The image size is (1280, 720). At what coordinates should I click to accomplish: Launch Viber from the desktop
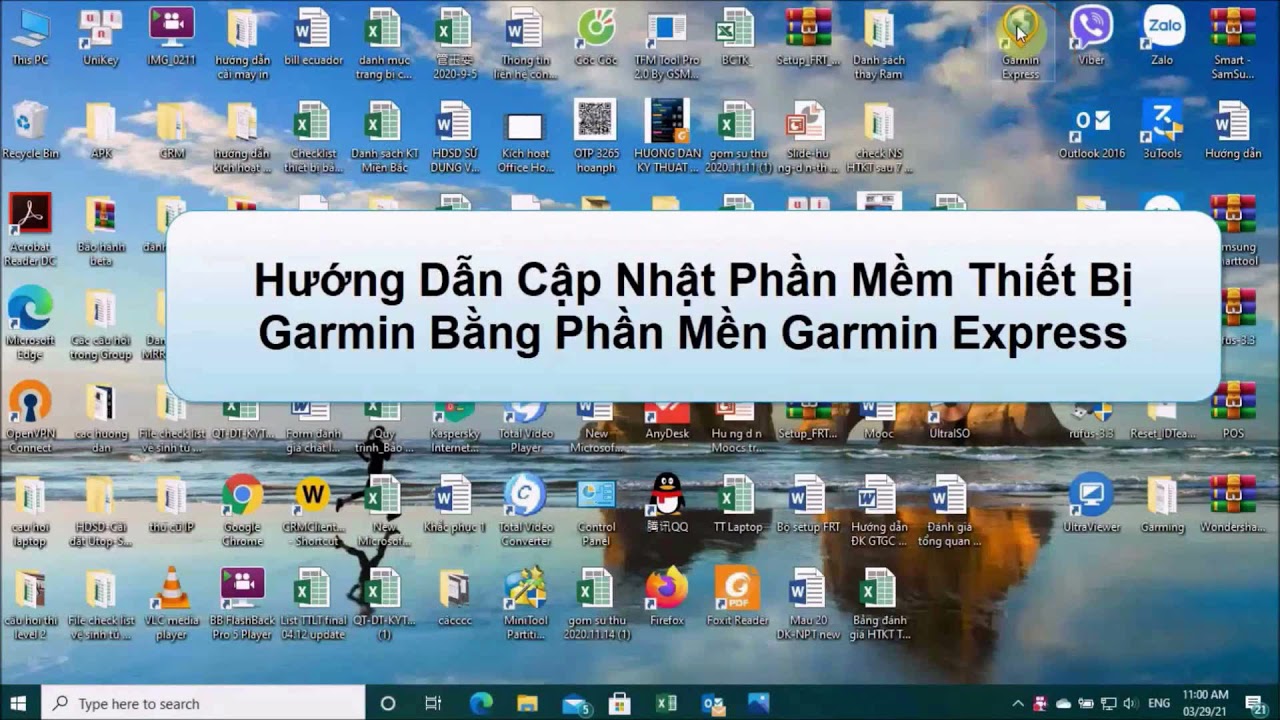click(1091, 37)
